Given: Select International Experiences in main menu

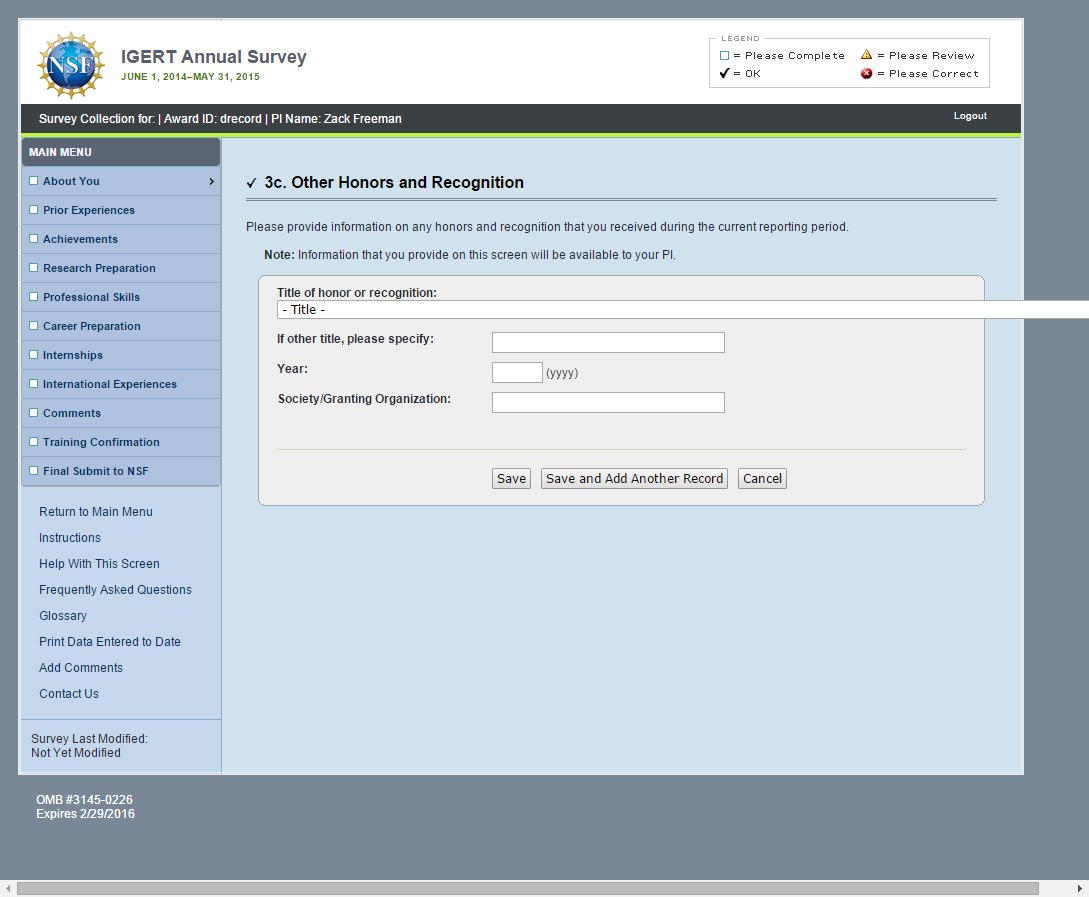Looking at the screenshot, I should click(x=110, y=384).
